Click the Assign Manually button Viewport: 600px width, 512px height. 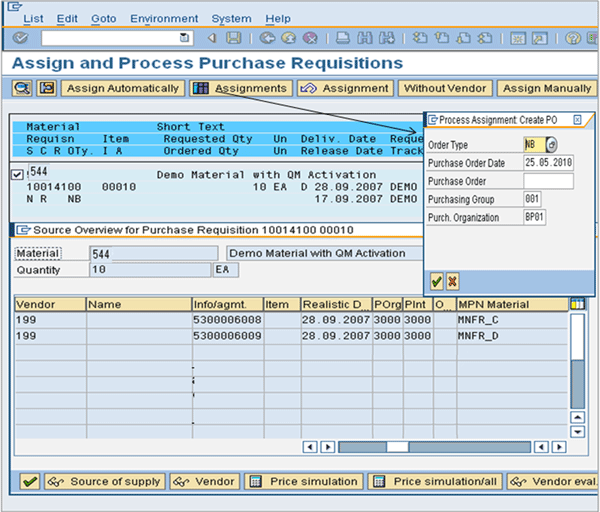point(547,88)
